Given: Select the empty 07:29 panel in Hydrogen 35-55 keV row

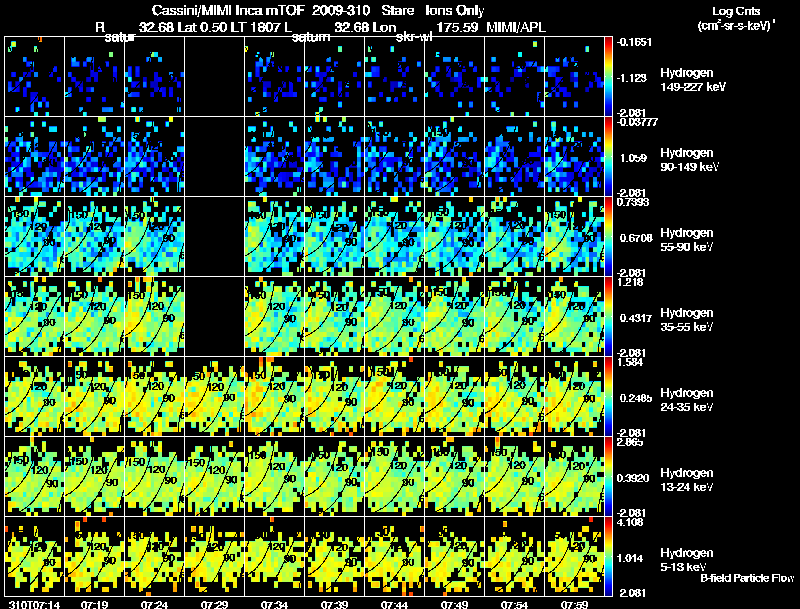Looking at the screenshot, I should tap(214, 317).
